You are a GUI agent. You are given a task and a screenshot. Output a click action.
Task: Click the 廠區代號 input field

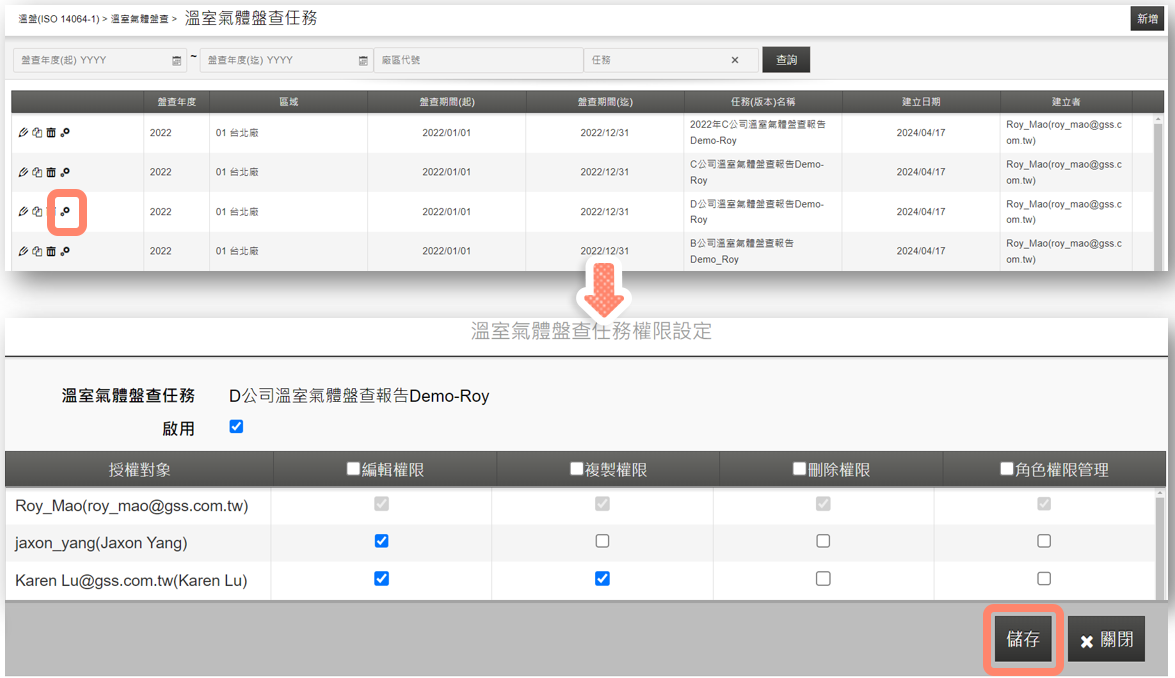coord(478,60)
